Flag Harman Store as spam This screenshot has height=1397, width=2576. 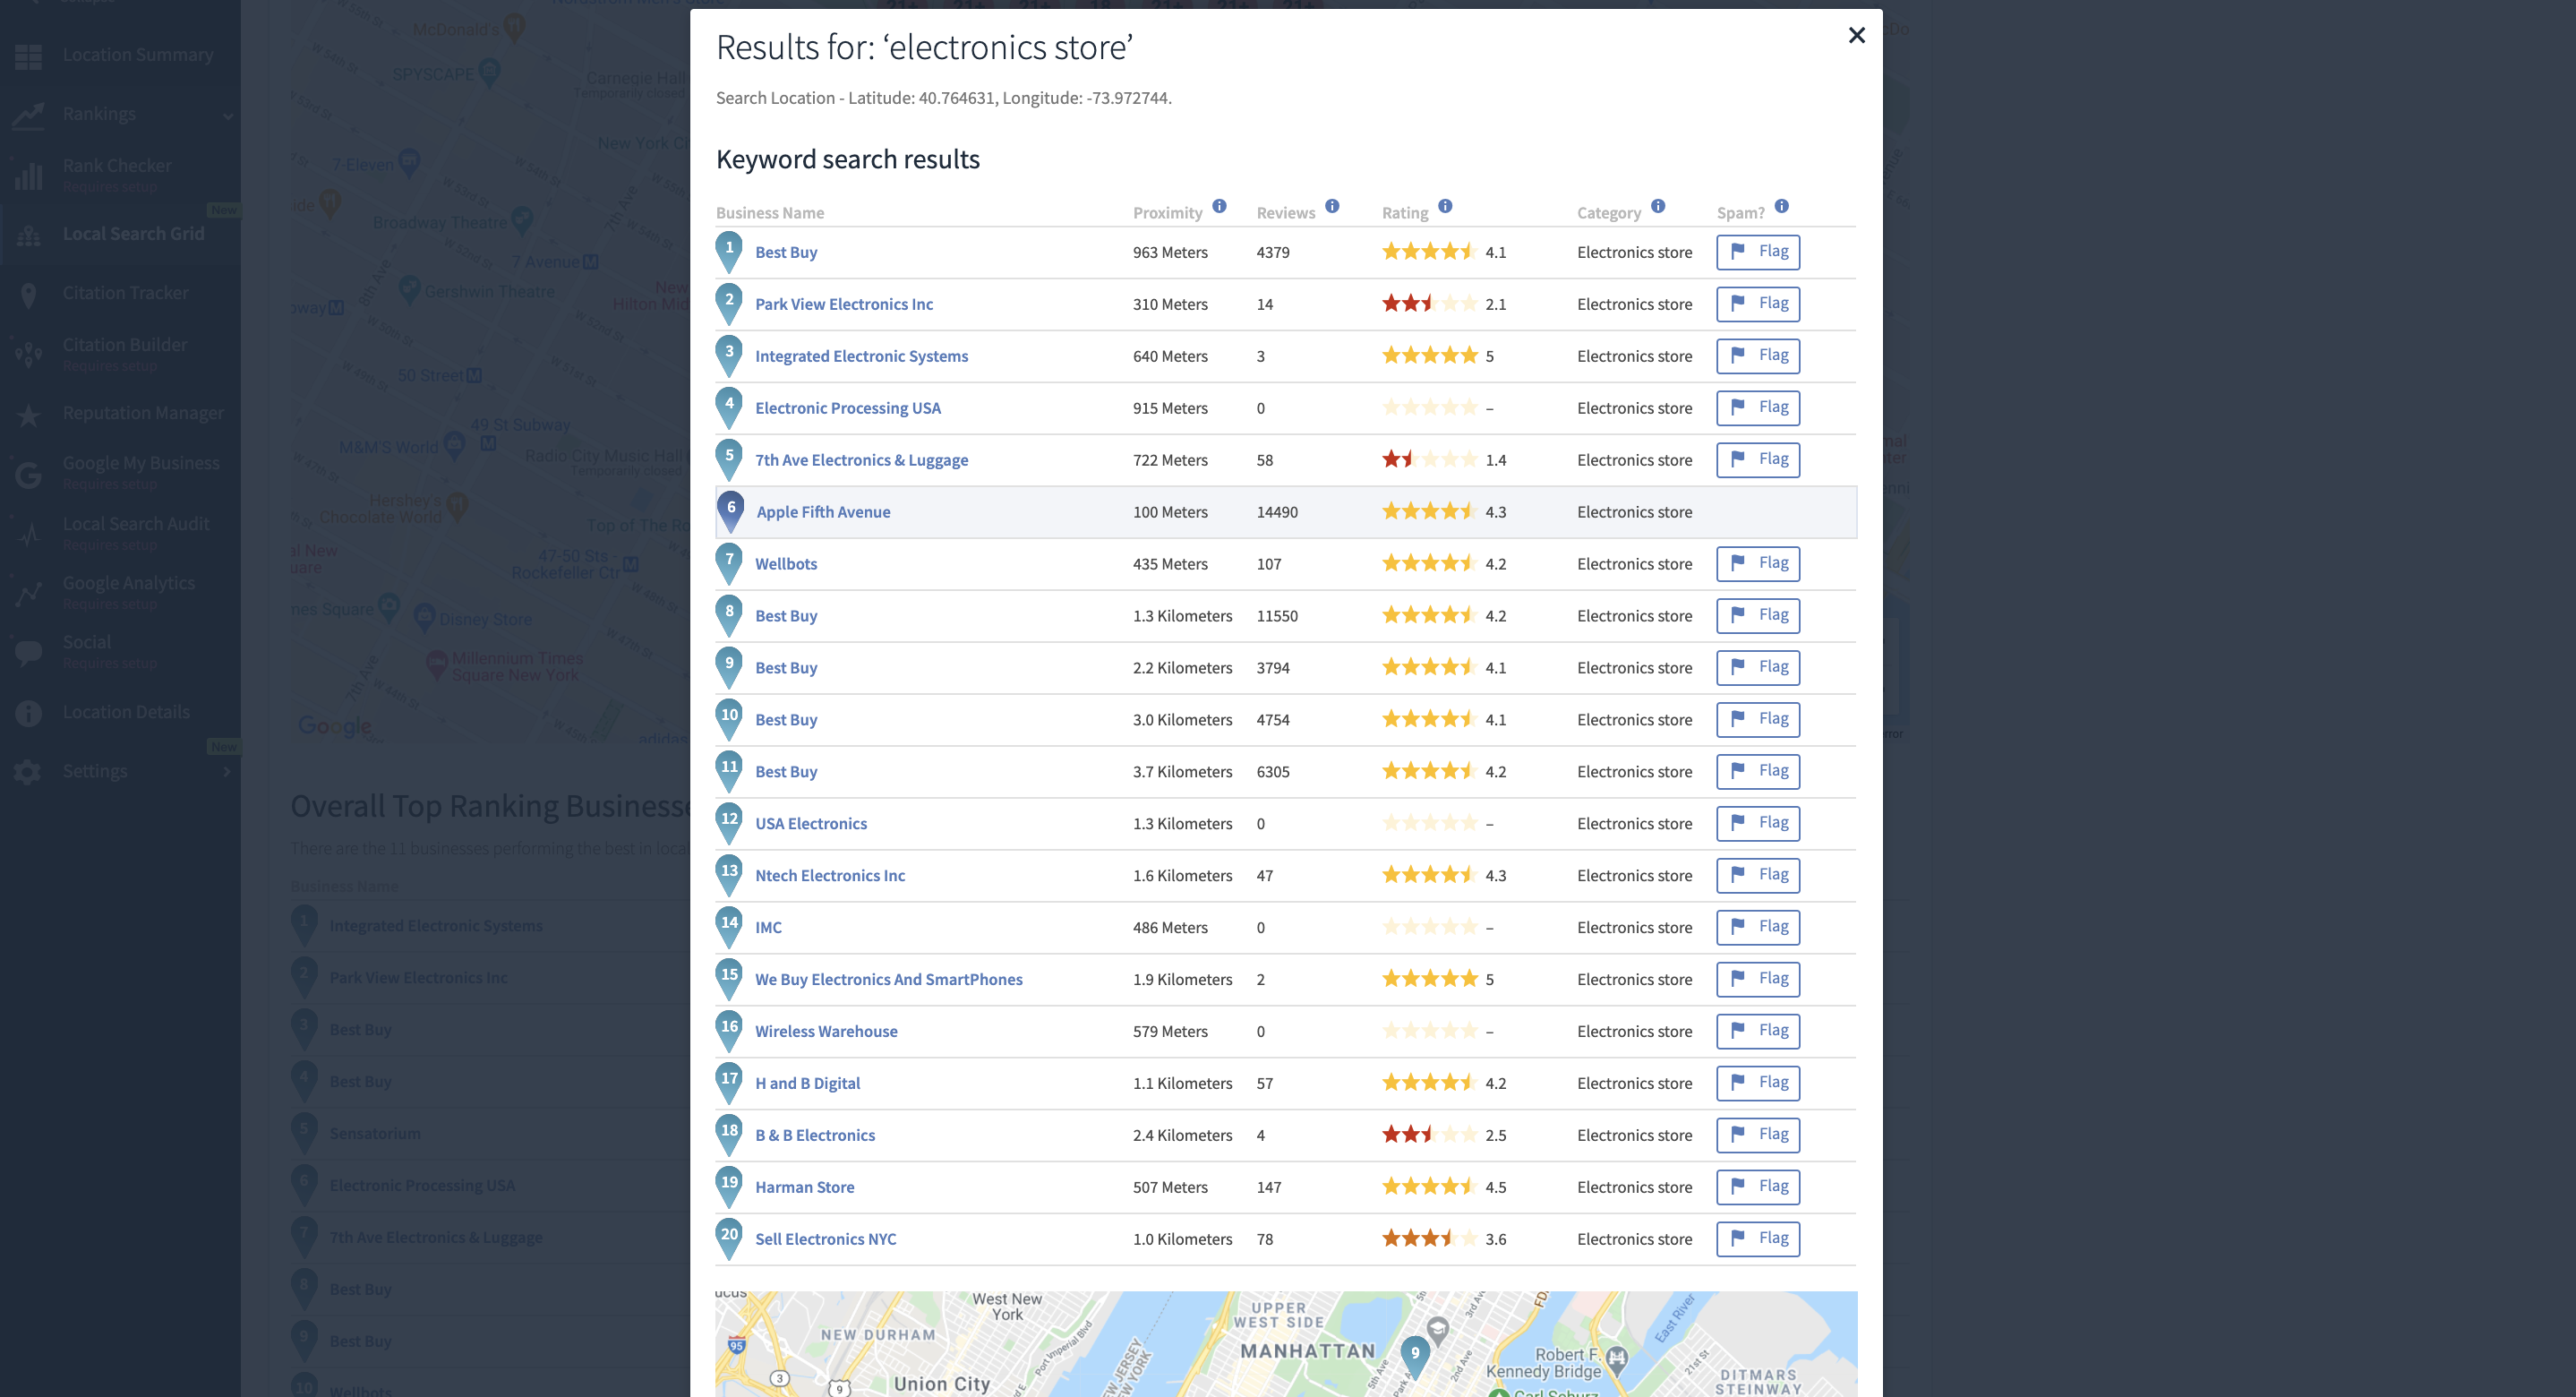1757,1186
